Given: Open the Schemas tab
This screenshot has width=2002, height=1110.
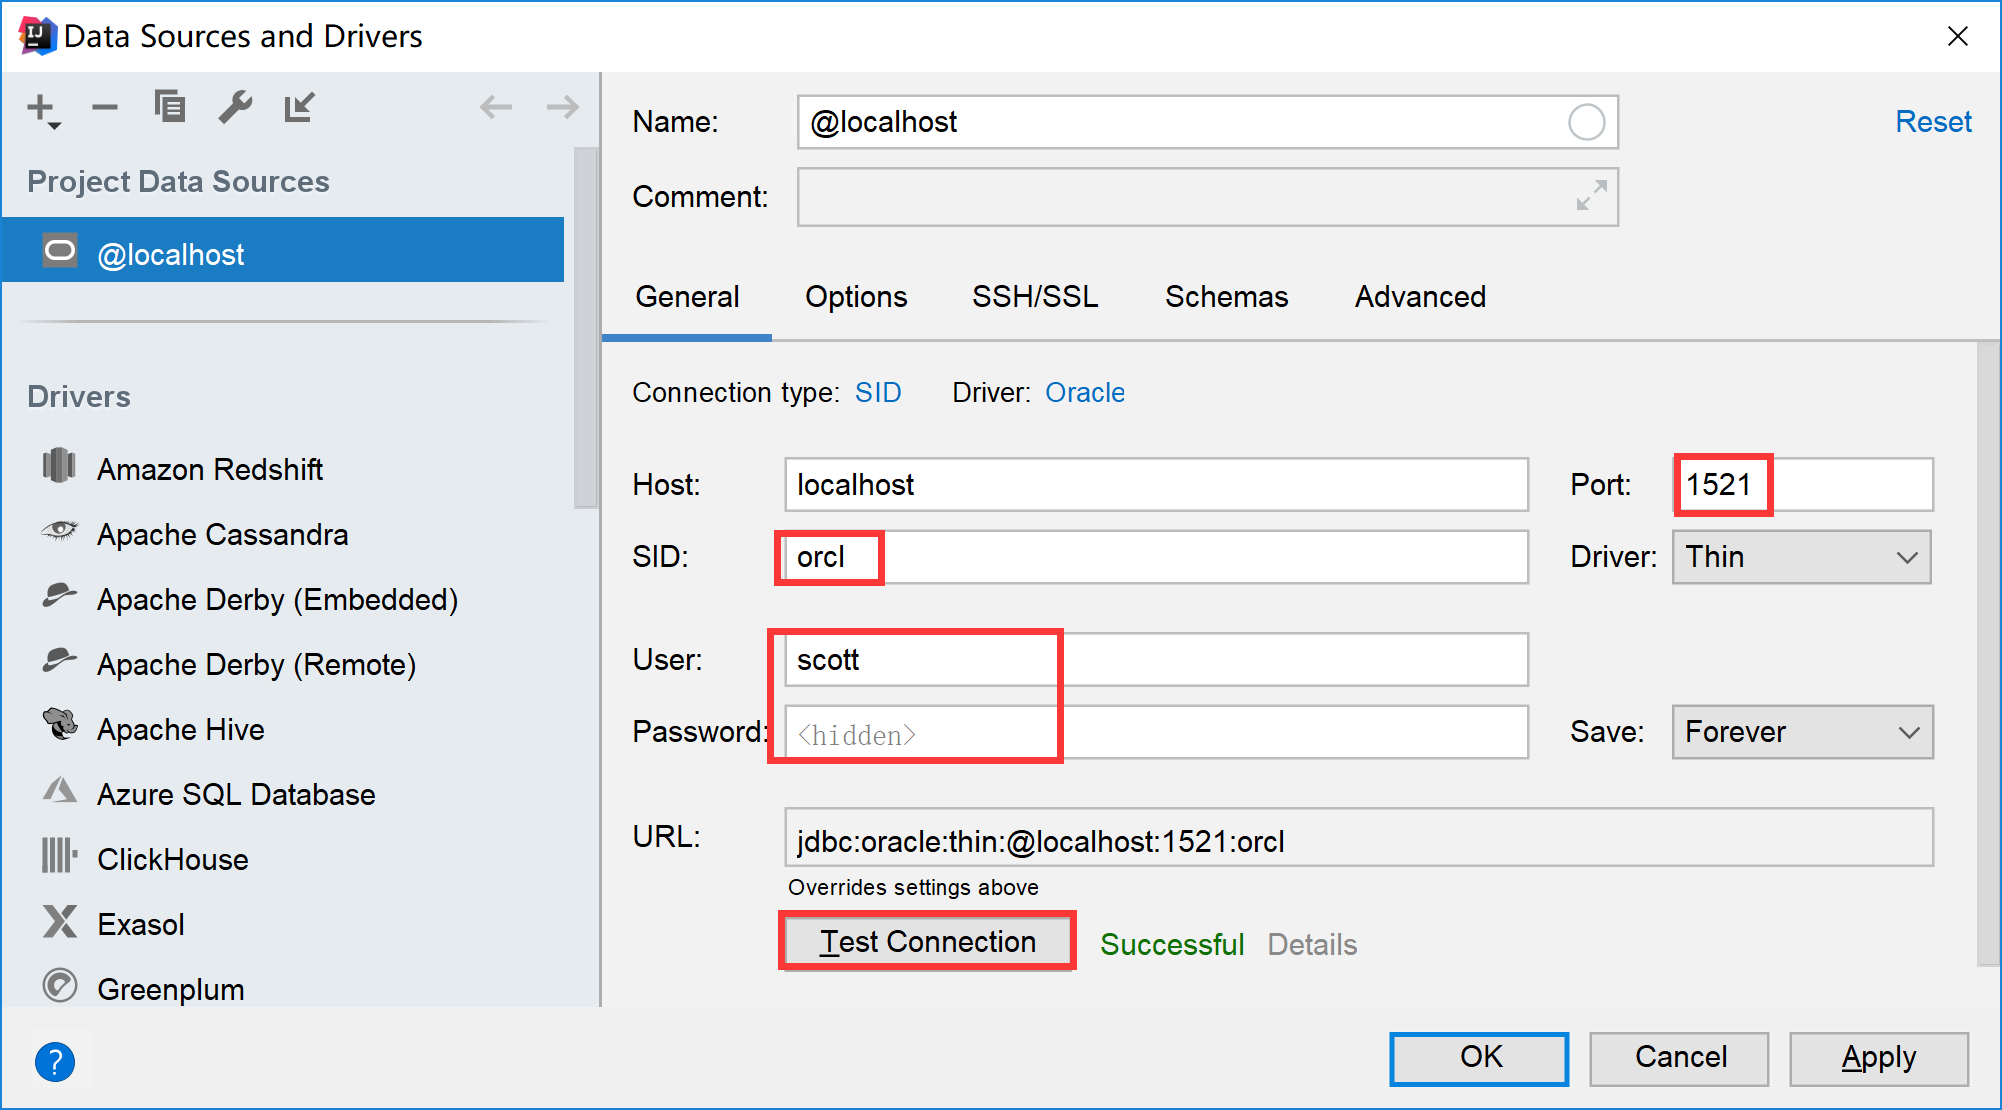Looking at the screenshot, I should 1226,297.
